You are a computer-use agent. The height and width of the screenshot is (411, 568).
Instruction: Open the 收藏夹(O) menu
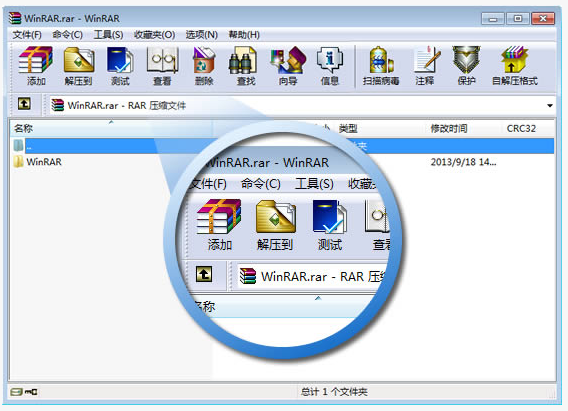pyautogui.click(x=154, y=35)
